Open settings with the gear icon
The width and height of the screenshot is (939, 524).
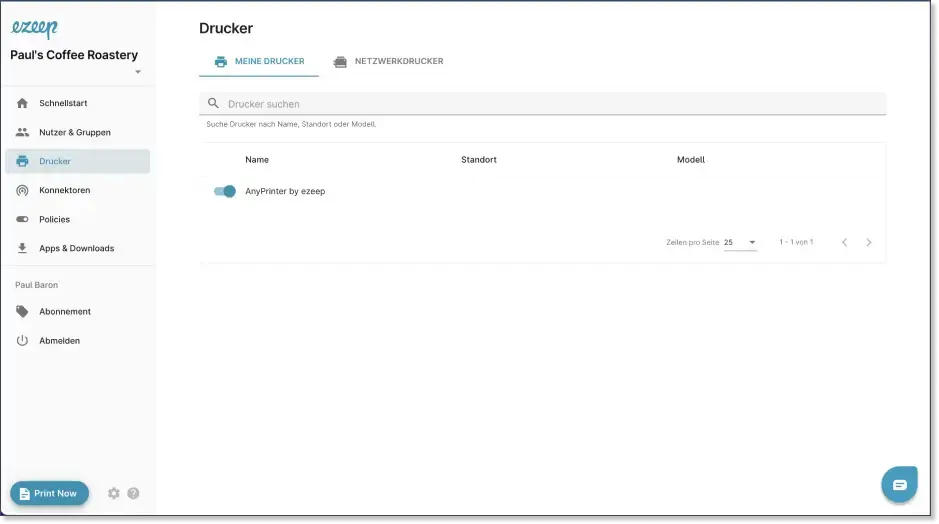tap(113, 493)
